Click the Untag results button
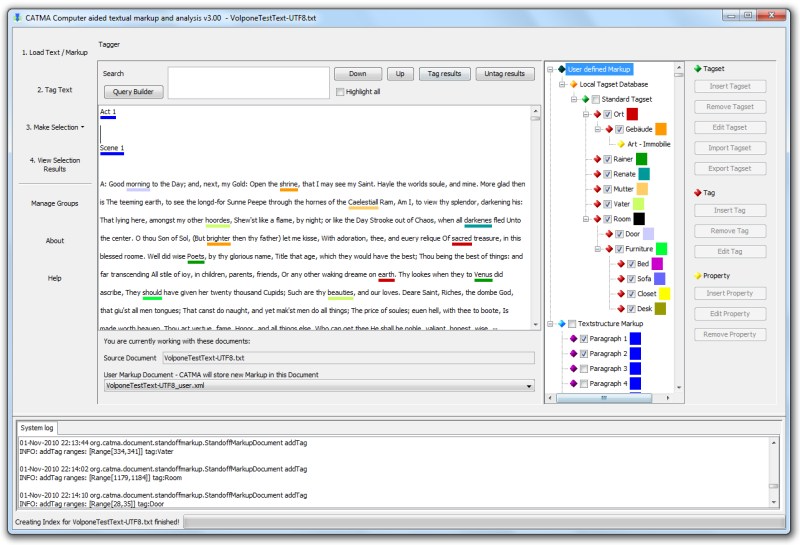 pyautogui.click(x=505, y=73)
